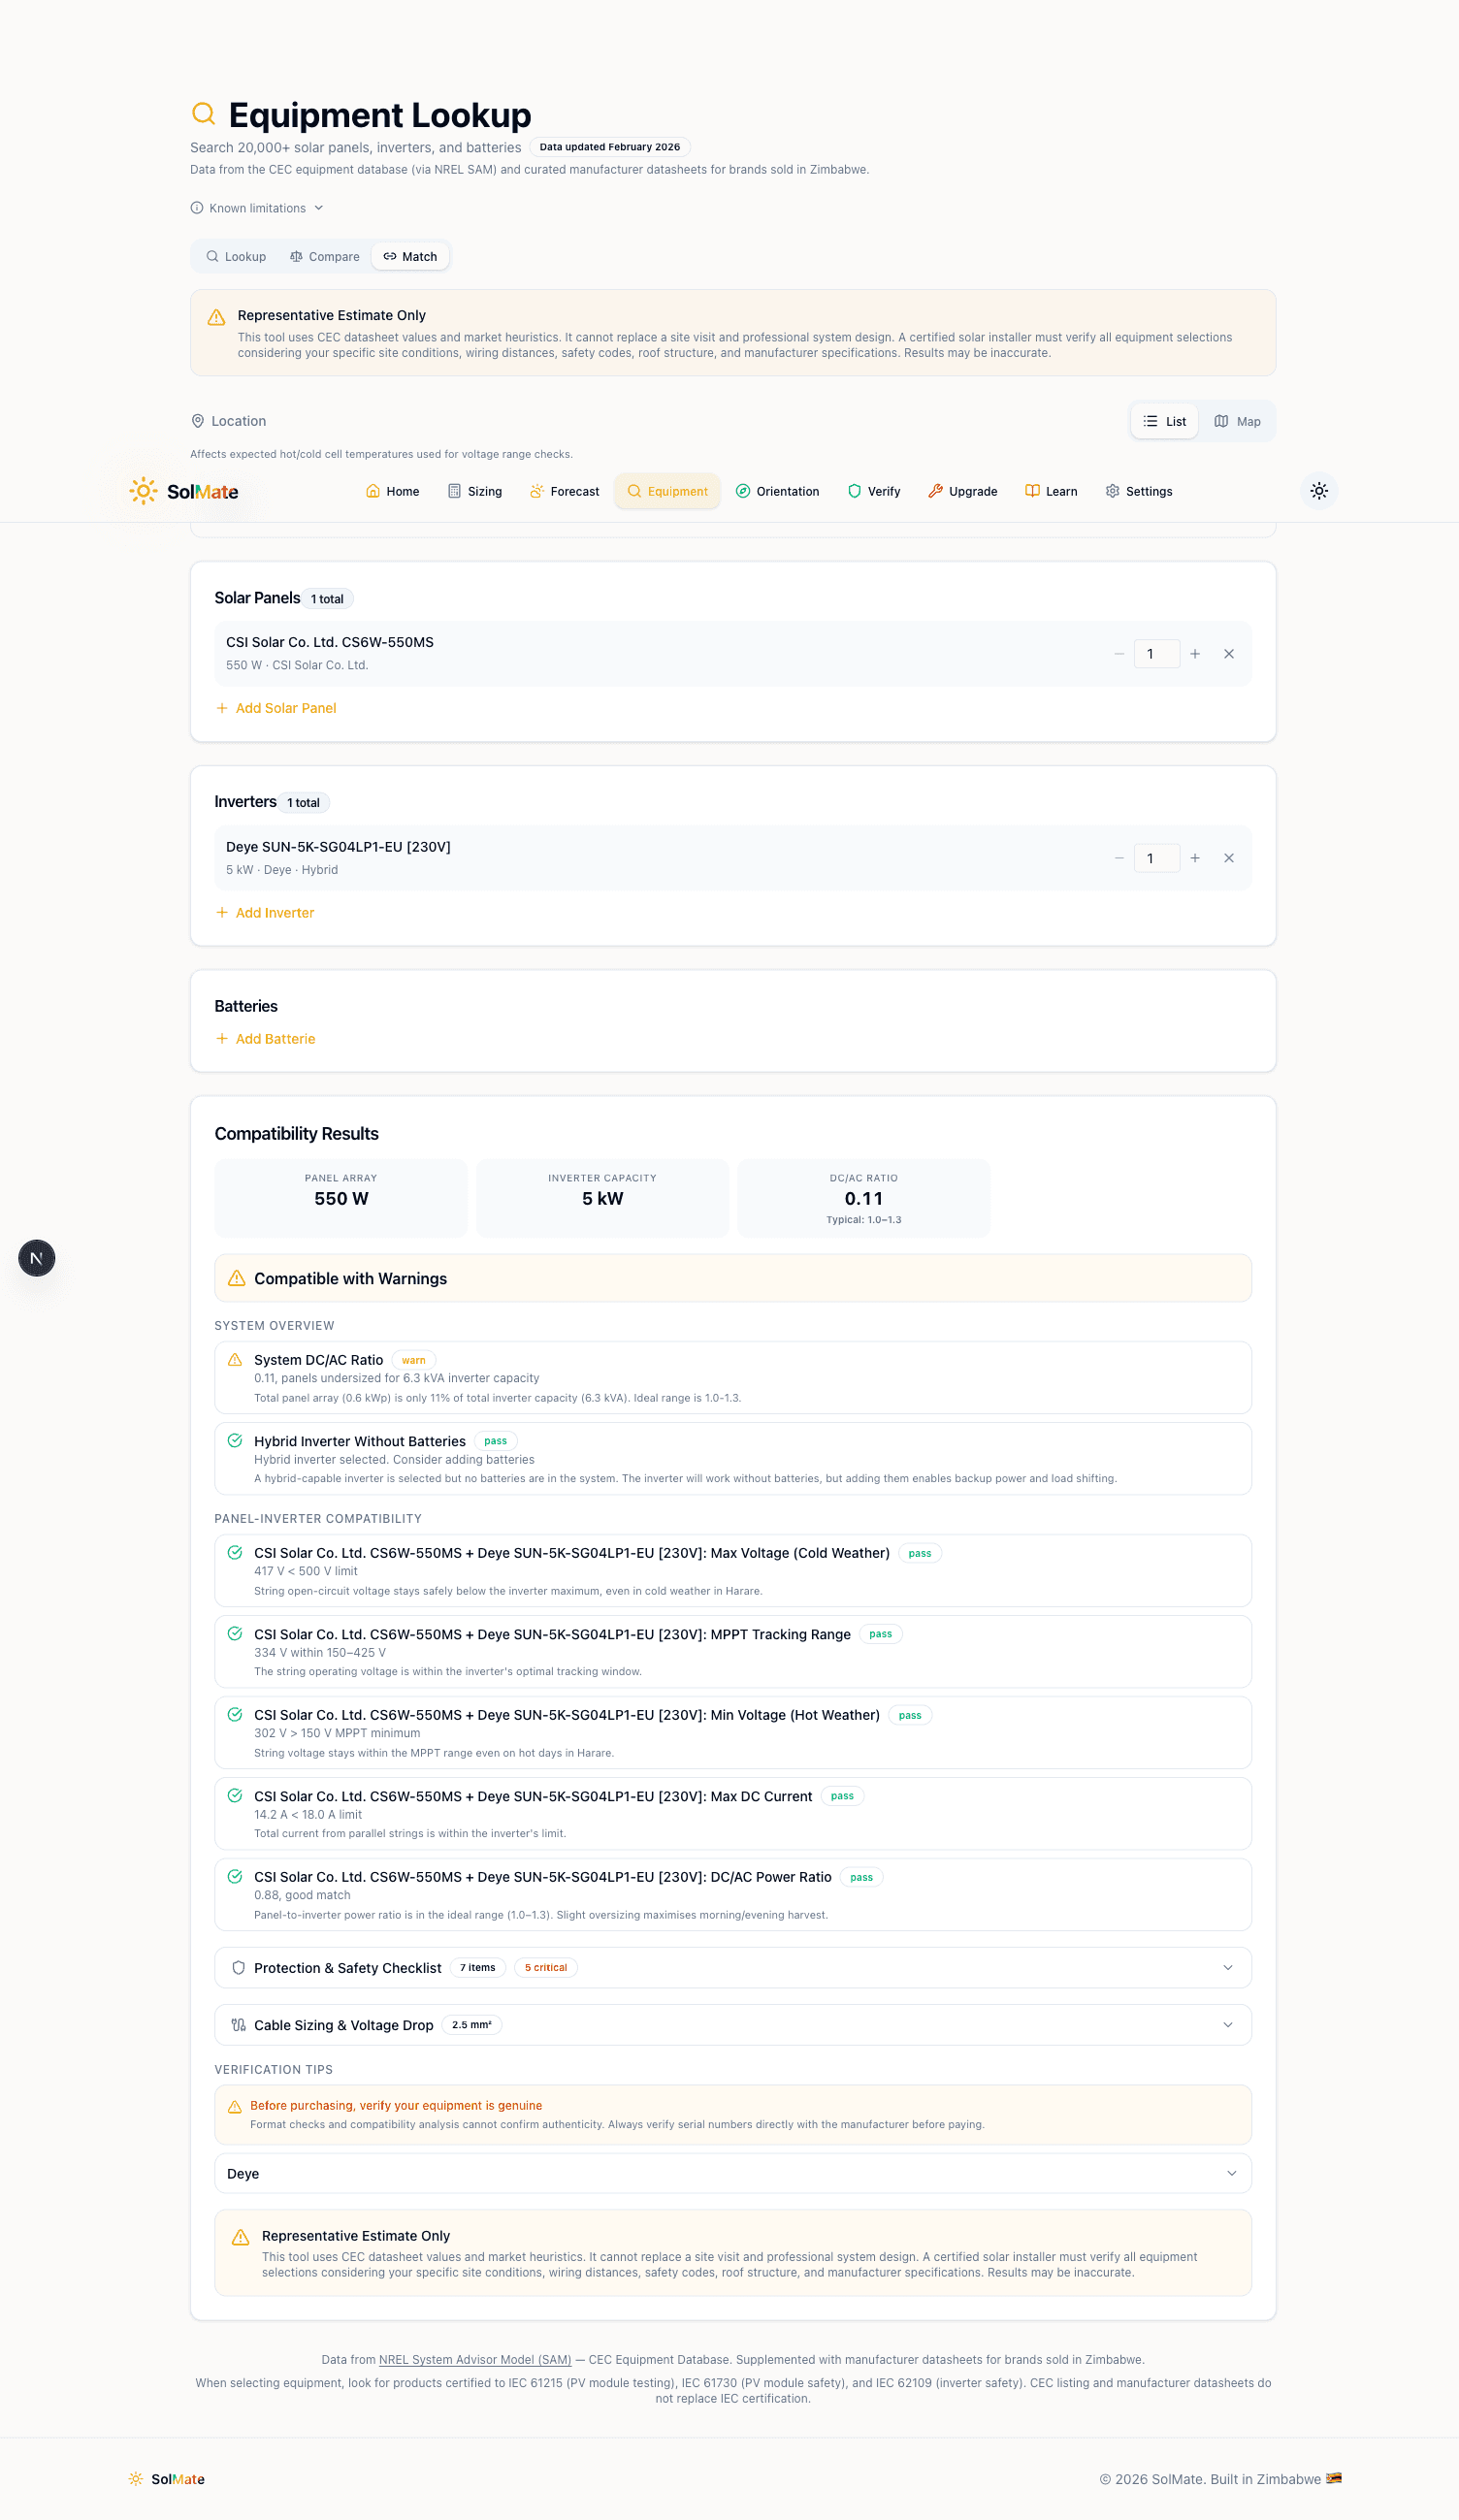This screenshot has width=1459, height=2520.
Task: Select the Equipment nav item
Action: point(667,491)
